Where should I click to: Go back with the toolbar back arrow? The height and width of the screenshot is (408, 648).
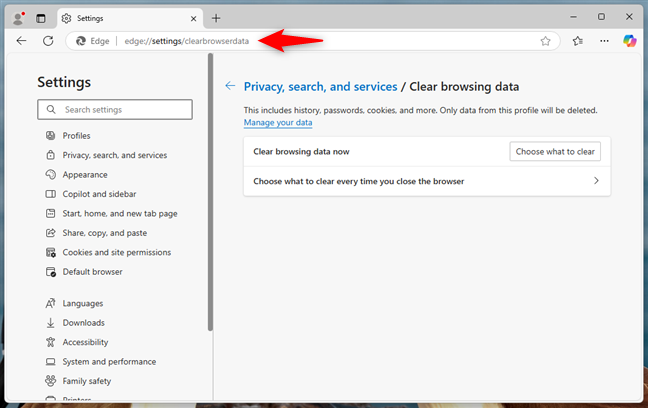(21, 41)
